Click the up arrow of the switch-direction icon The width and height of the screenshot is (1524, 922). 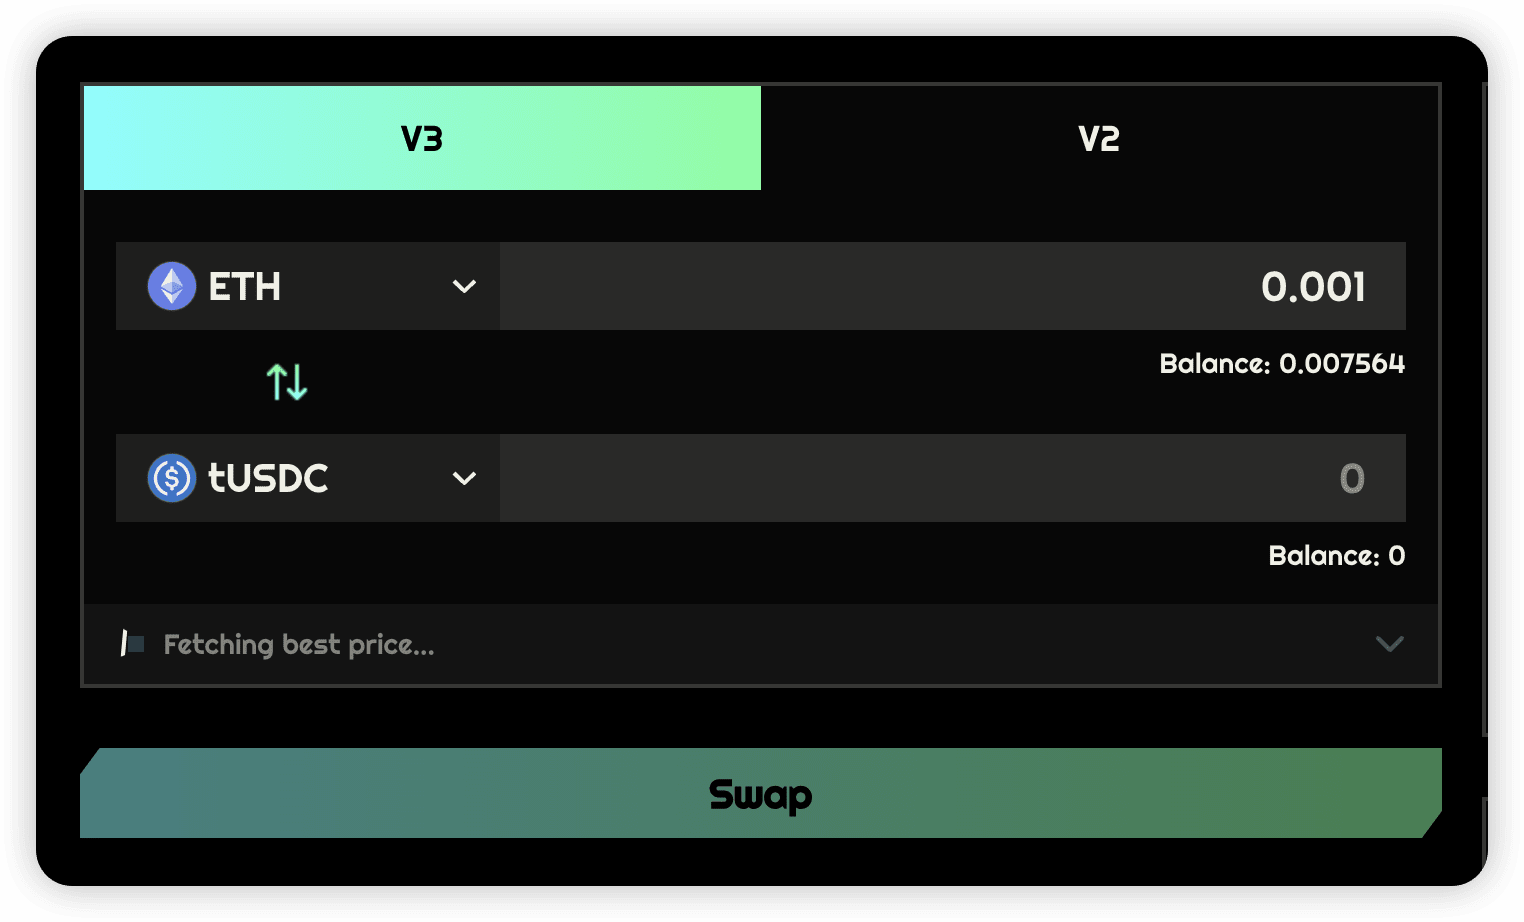click(x=277, y=382)
